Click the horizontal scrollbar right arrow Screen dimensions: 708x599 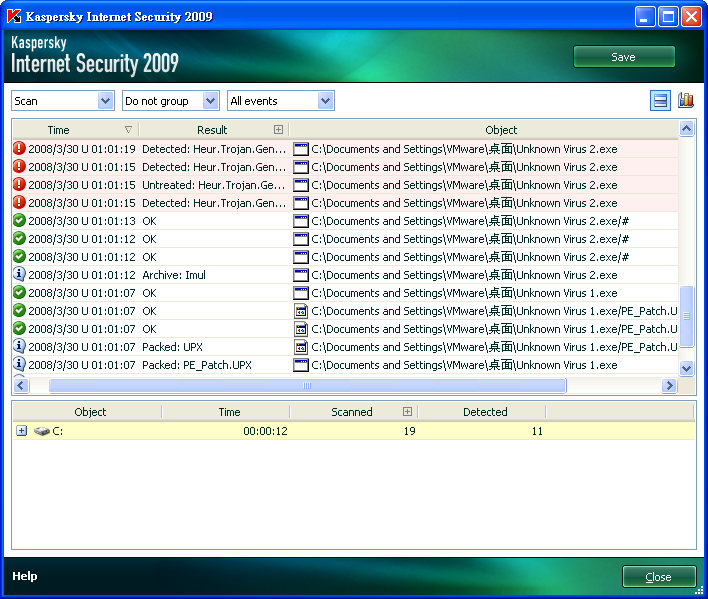(x=669, y=385)
